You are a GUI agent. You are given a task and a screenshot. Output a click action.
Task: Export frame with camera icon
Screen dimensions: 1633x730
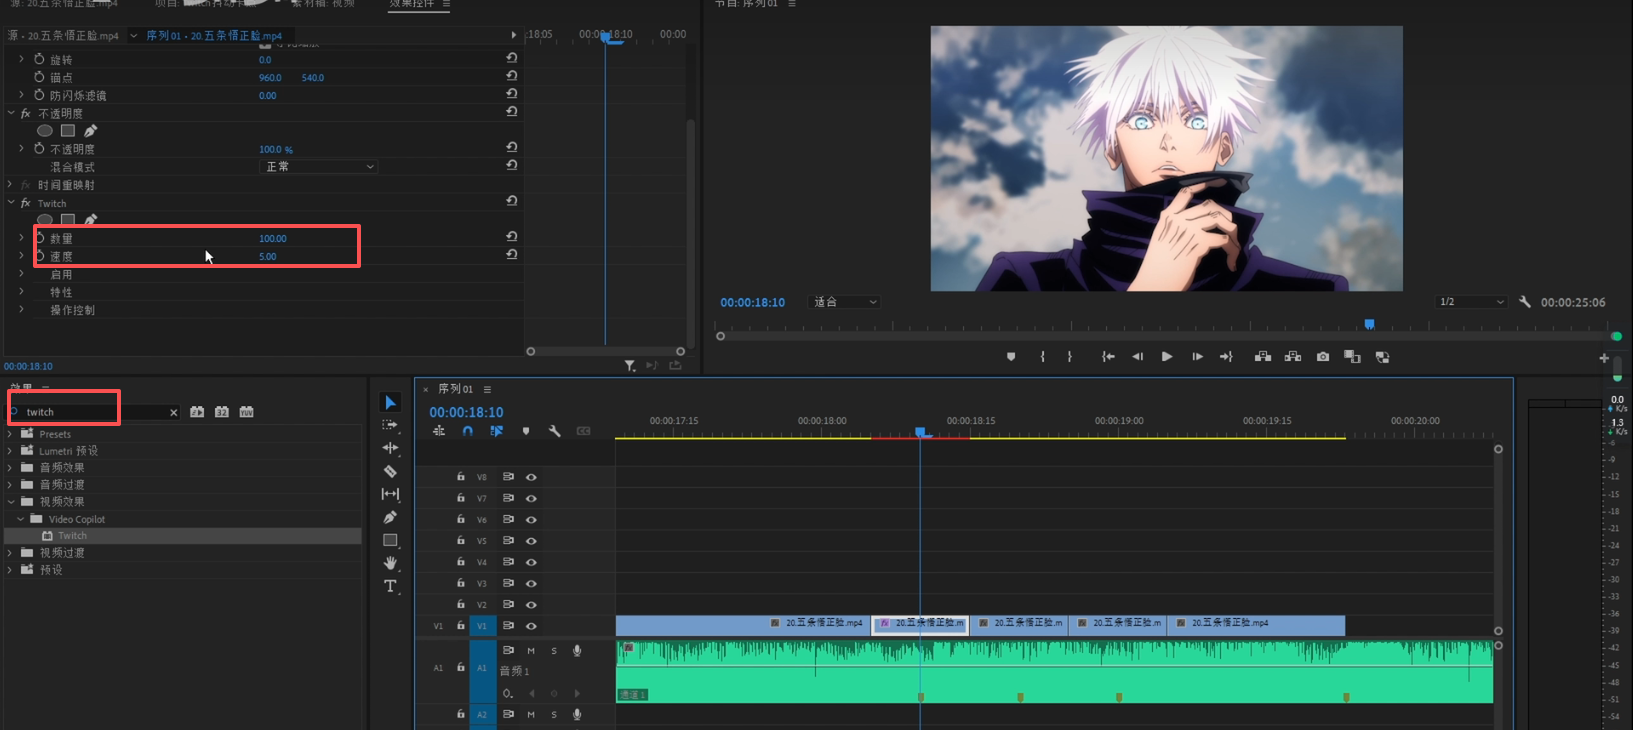1322,357
